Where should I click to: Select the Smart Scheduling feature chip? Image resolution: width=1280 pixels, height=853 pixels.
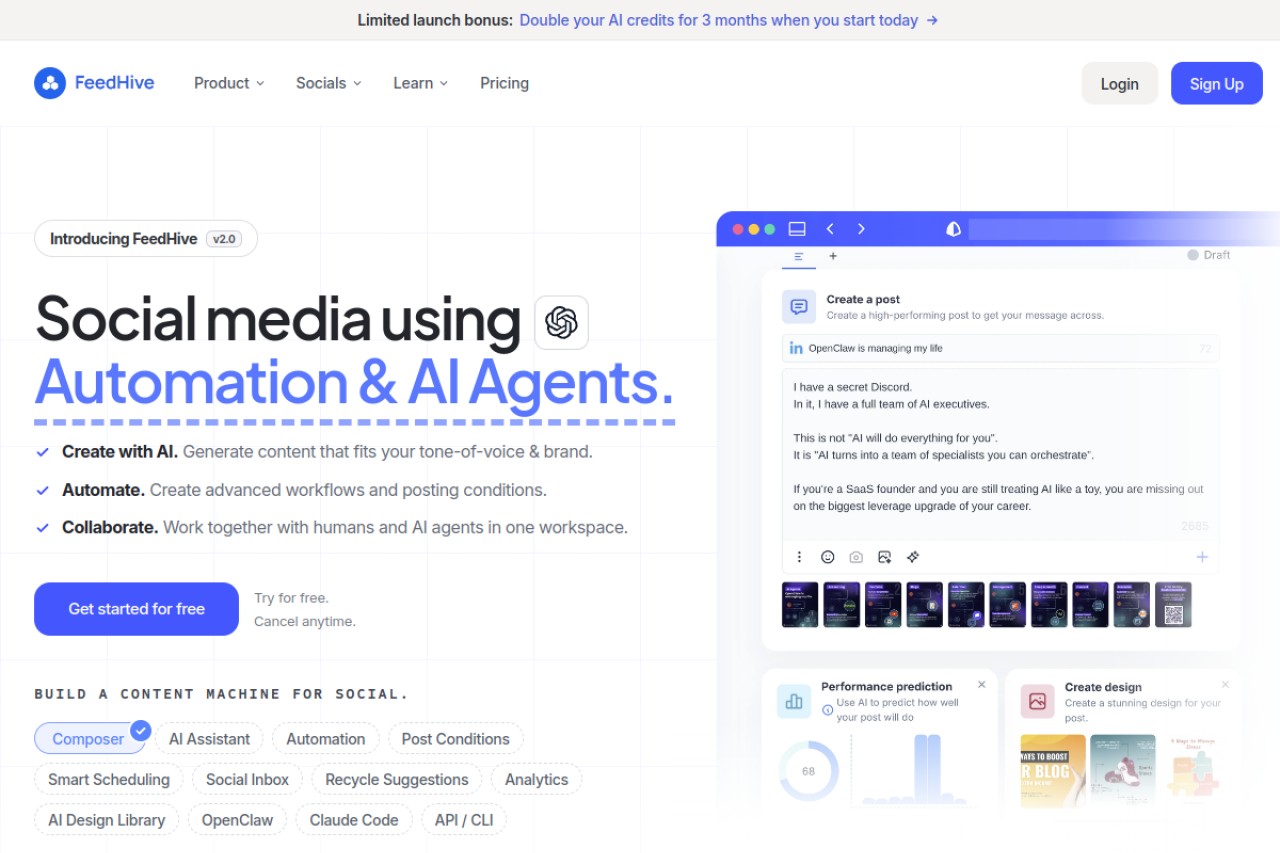tap(109, 780)
